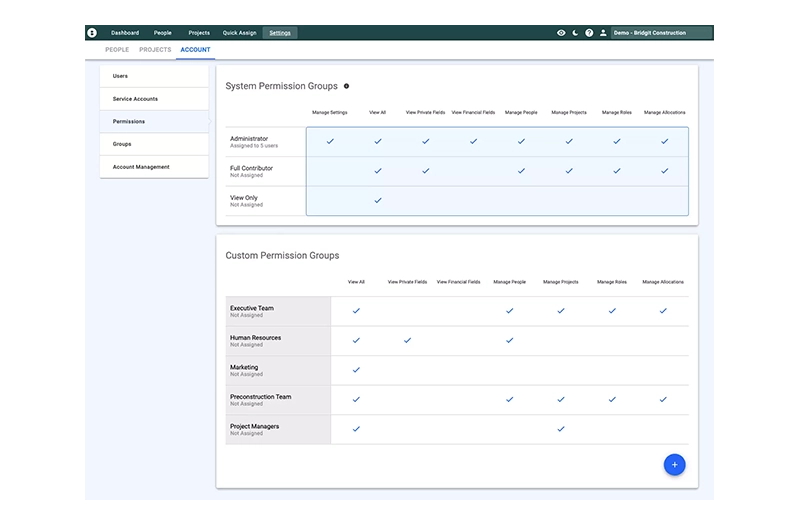Open Demo - Bridgit Construction account selector
The image size is (800, 525).
pyautogui.click(x=662, y=33)
